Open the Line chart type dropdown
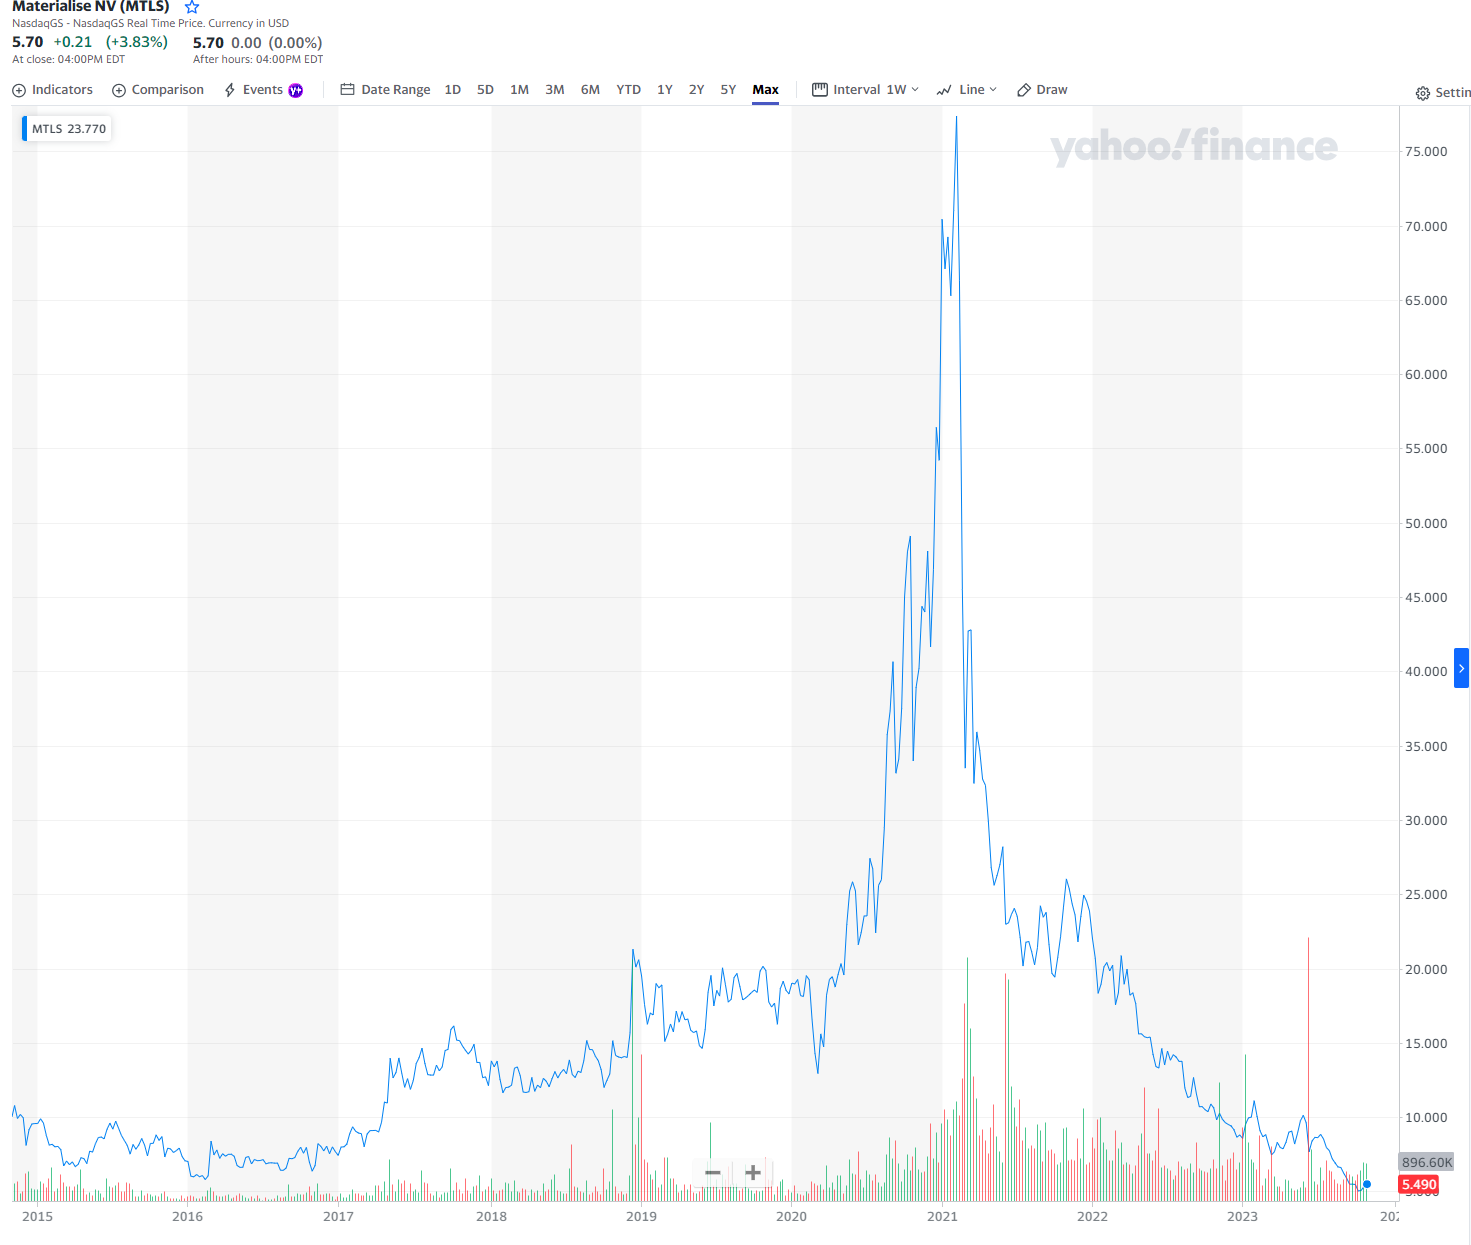The image size is (1471, 1245). [967, 90]
